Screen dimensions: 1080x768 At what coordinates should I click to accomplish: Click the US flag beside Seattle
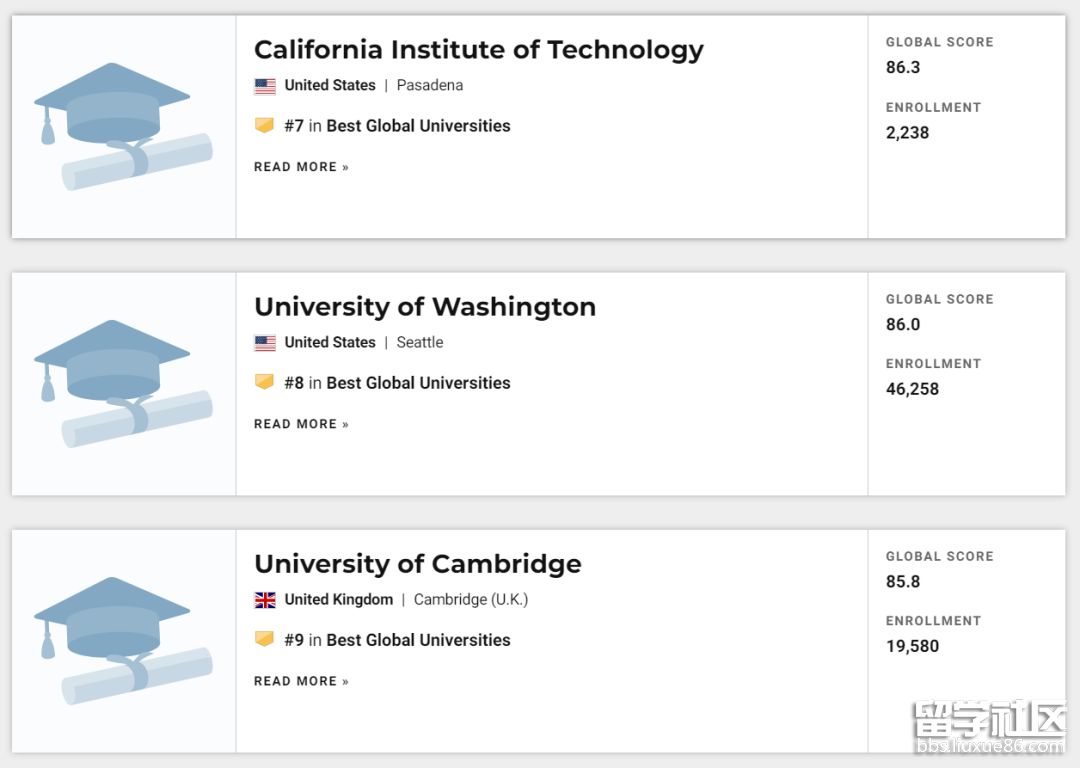pyautogui.click(x=265, y=343)
